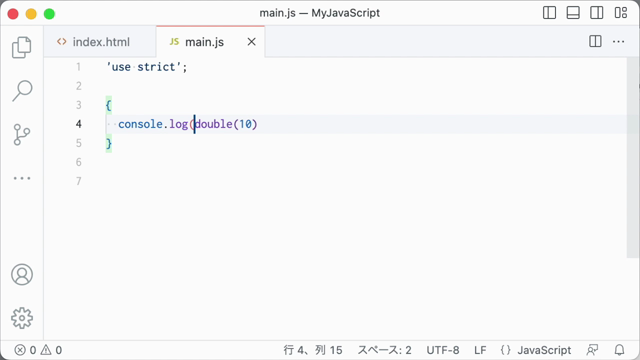Open the Manage gear menu
The height and width of the screenshot is (360, 640).
pos(22,318)
